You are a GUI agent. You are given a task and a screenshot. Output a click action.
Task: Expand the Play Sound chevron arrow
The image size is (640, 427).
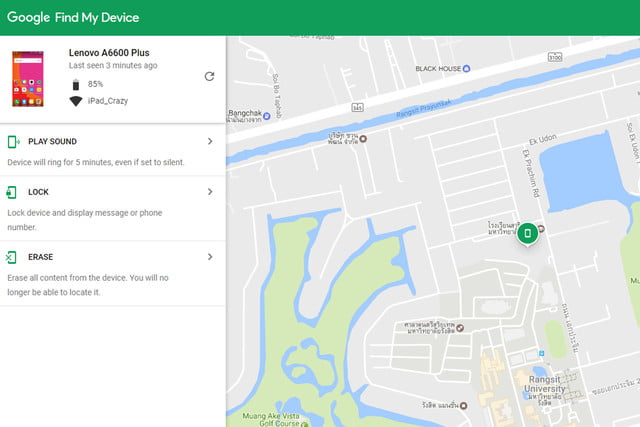pyautogui.click(x=210, y=142)
